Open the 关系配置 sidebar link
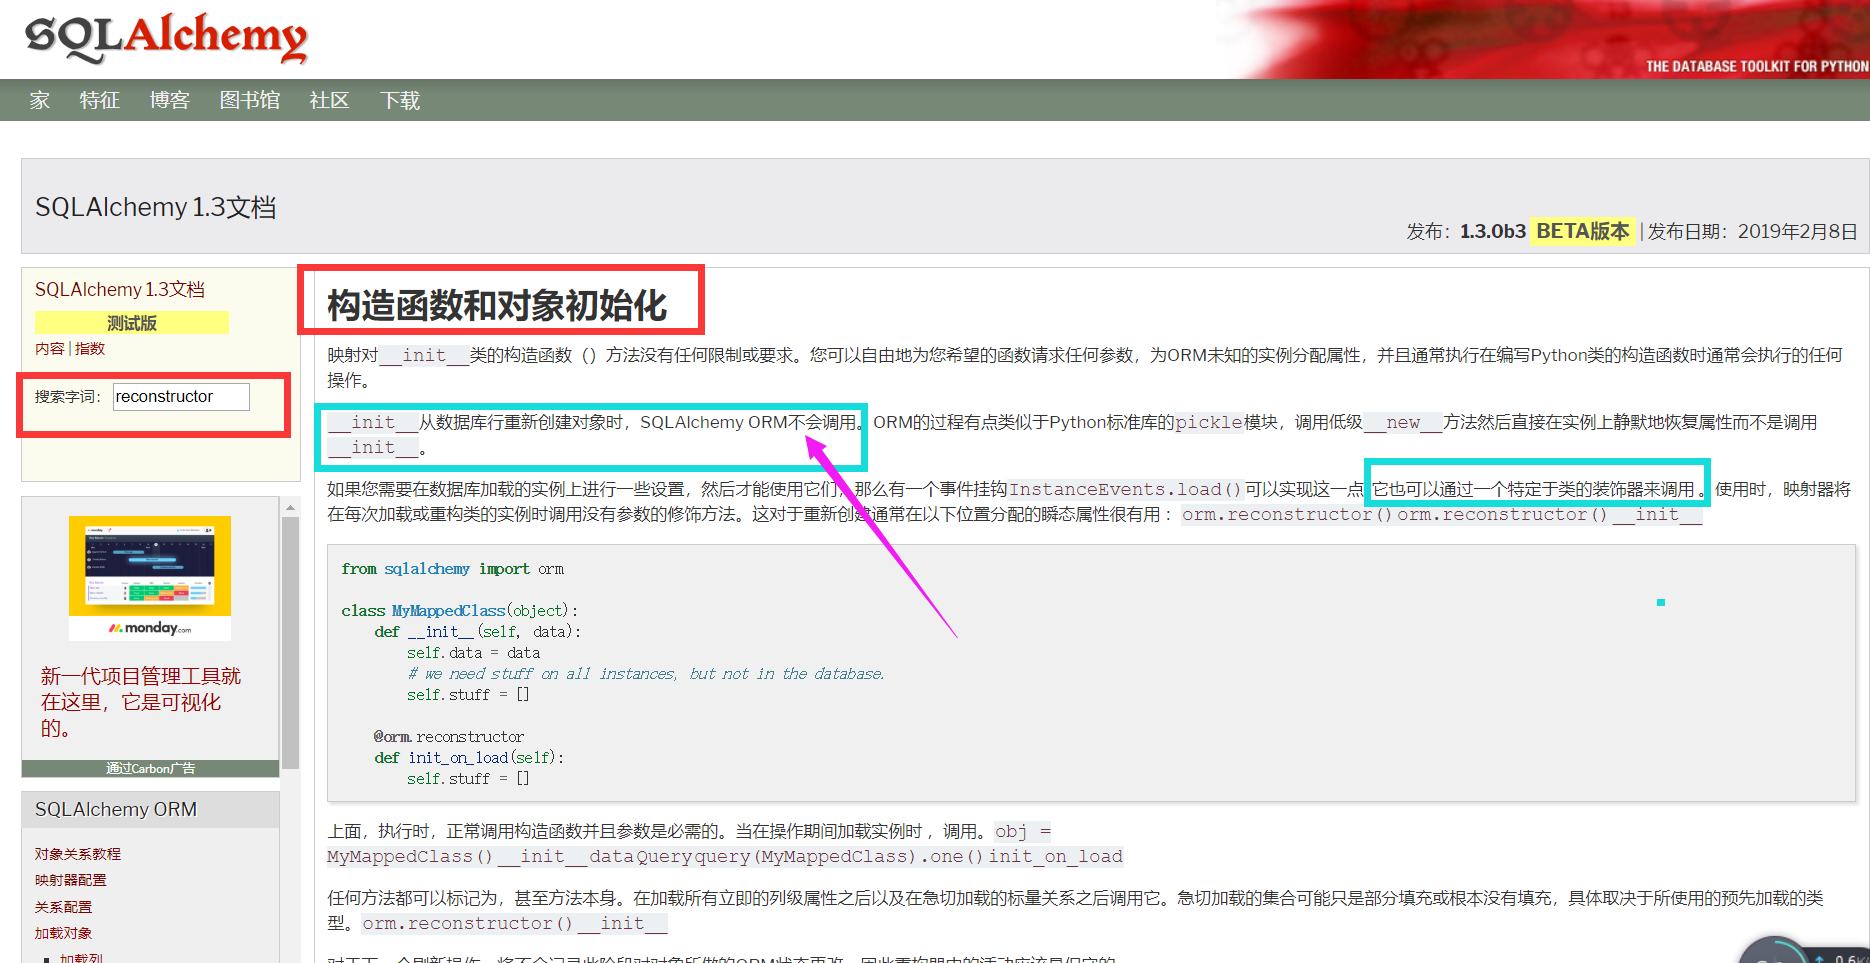 click(62, 907)
